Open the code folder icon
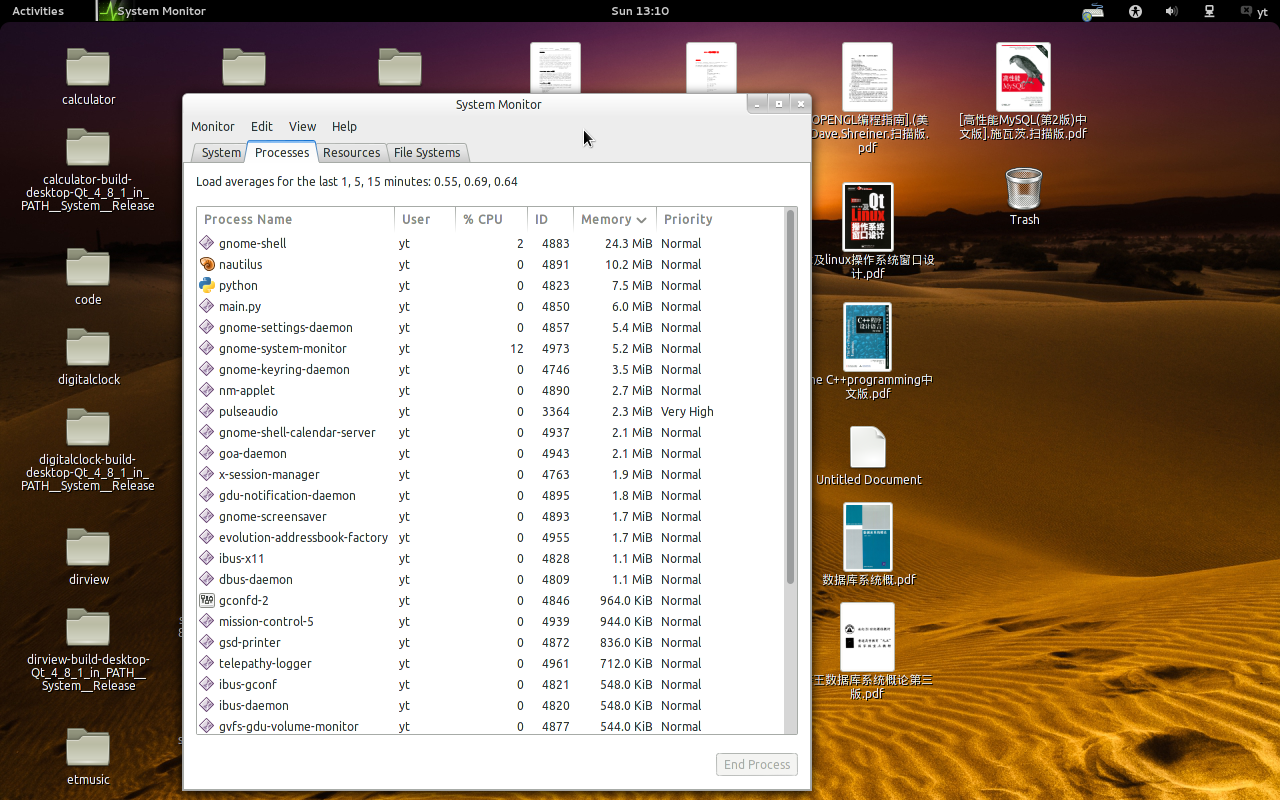The image size is (1280, 800). click(x=88, y=267)
